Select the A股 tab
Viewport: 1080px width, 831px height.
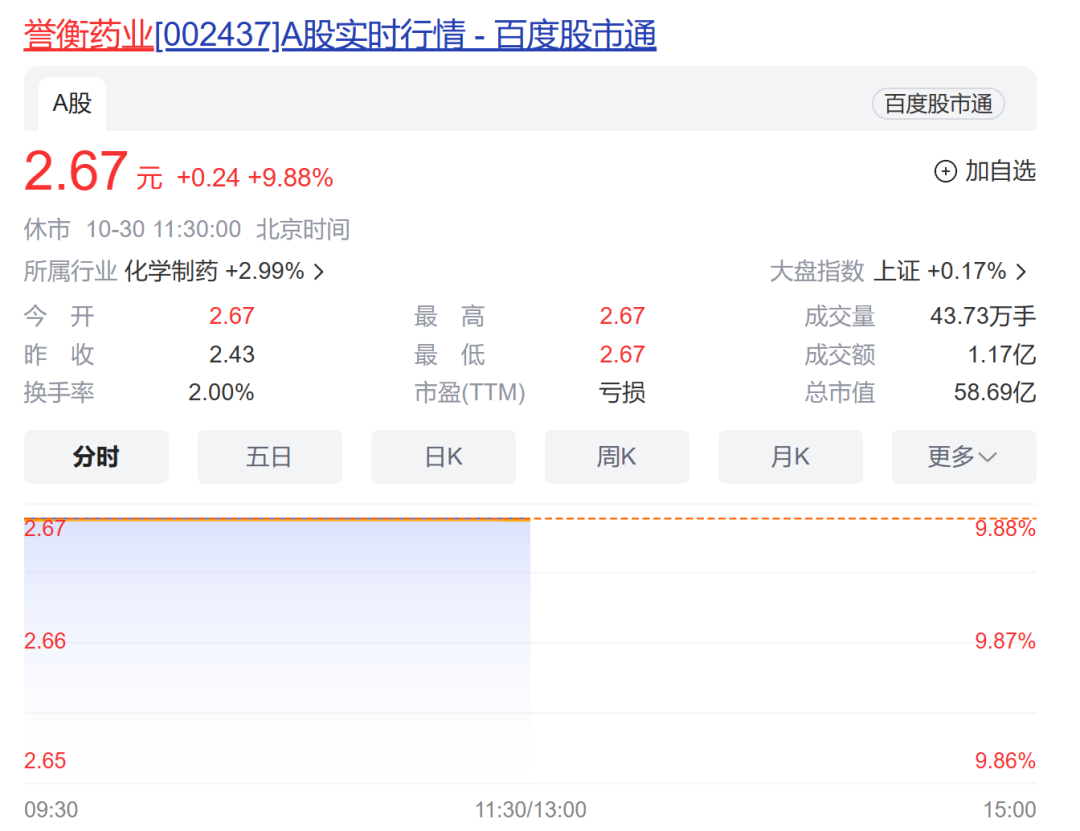[72, 104]
